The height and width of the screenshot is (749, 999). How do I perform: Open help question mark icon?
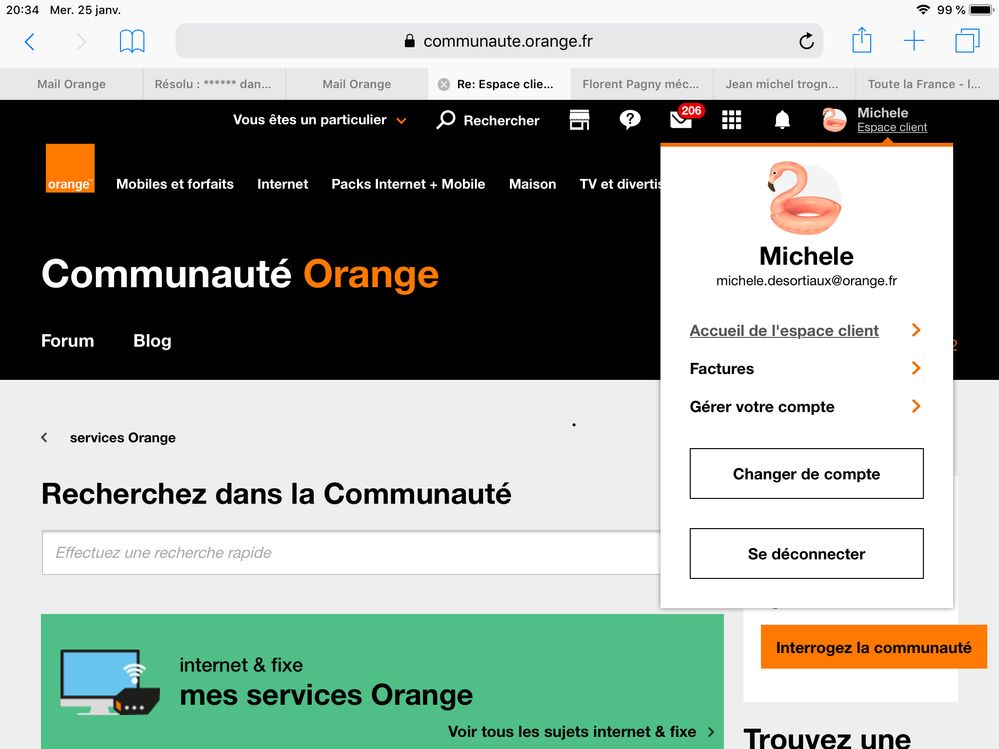629,120
